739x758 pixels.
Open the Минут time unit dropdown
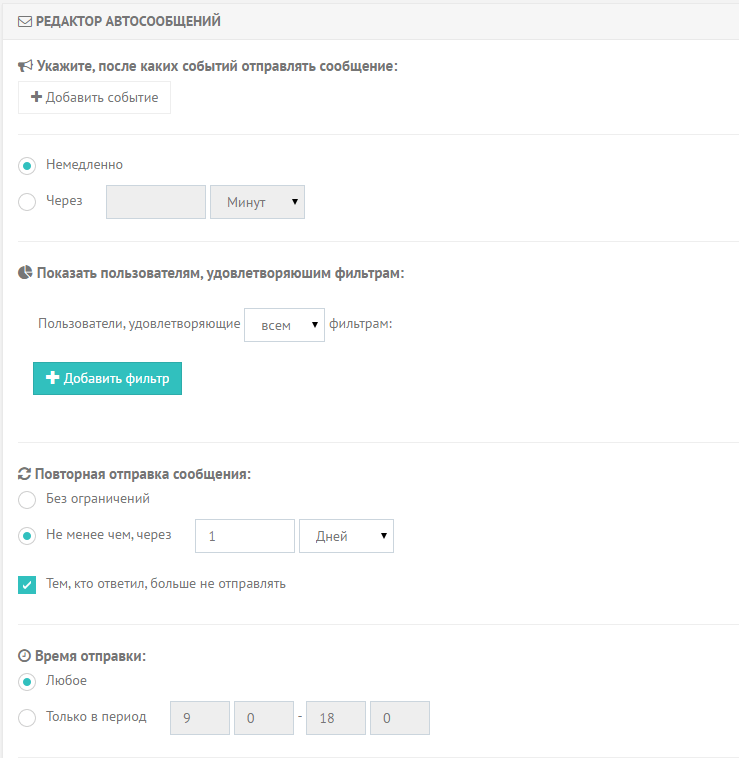257,202
